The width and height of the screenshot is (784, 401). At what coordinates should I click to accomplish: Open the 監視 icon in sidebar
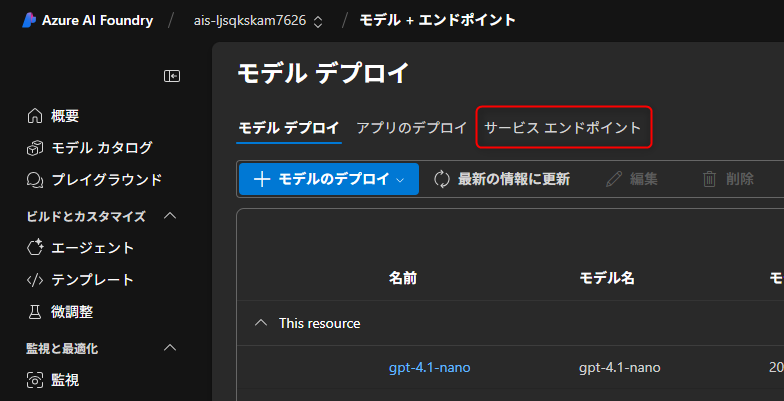35,380
